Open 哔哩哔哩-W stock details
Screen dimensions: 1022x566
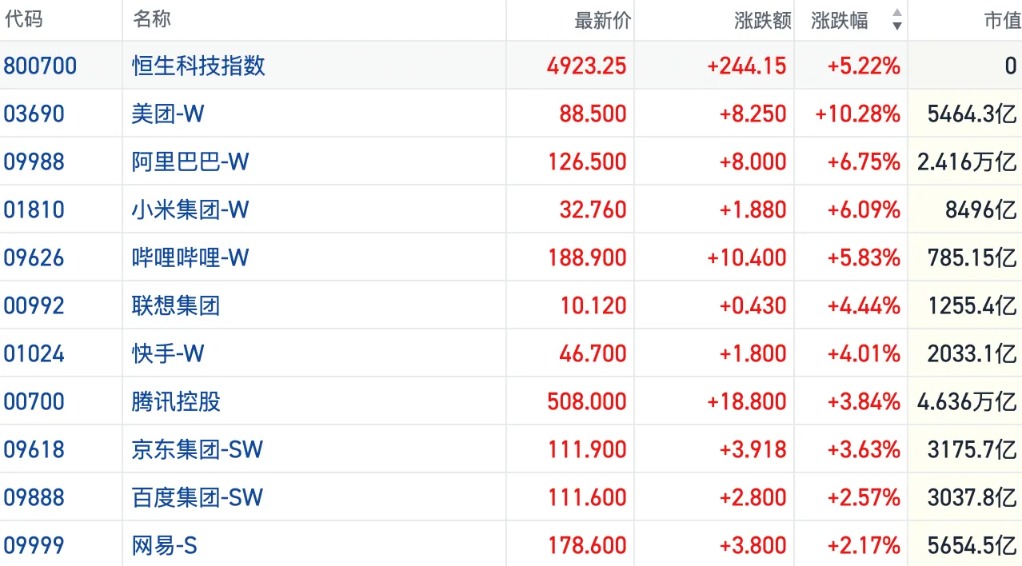click(x=190, y=258)
